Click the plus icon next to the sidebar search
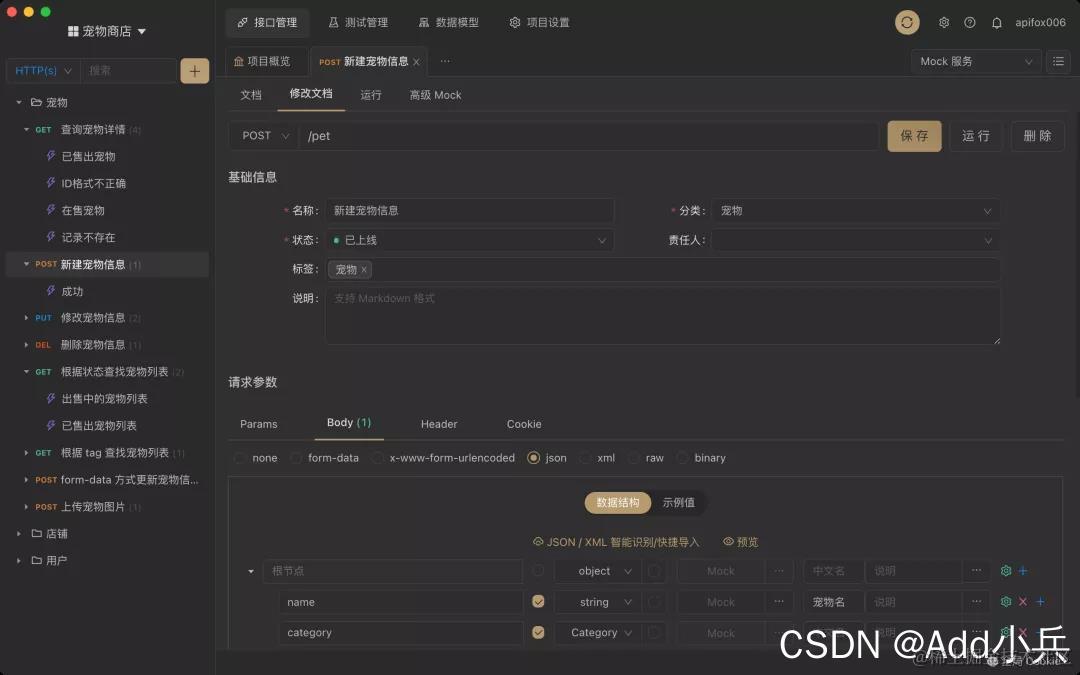1080x675 pixels. [x=194, y=70]
